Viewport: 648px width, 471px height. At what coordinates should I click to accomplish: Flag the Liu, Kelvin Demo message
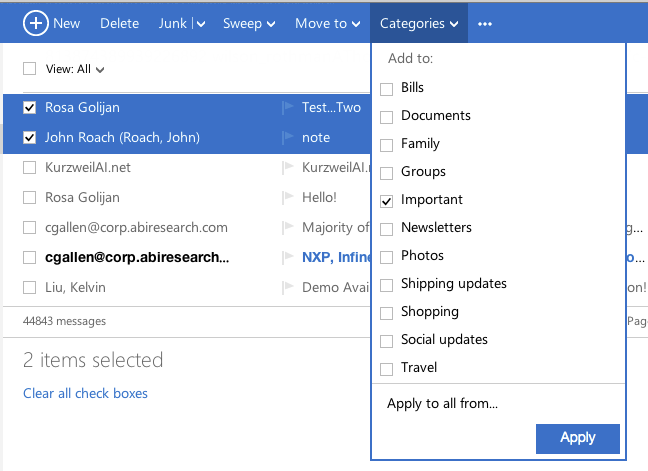click(288, 288)
